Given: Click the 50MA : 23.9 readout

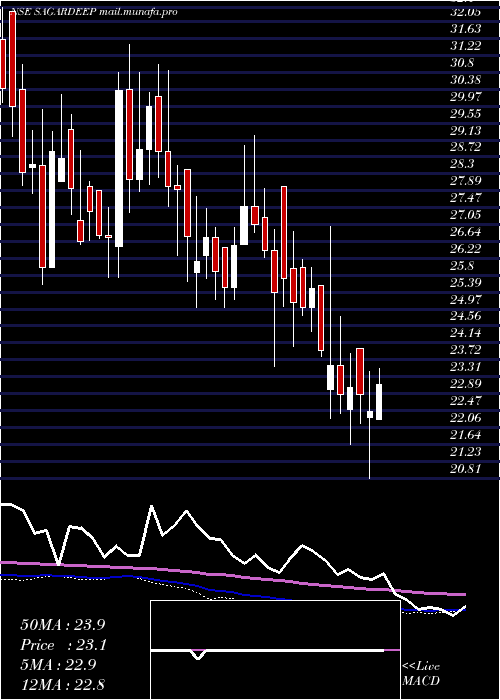Looking at the screenshot, I should tap(63, 625).
